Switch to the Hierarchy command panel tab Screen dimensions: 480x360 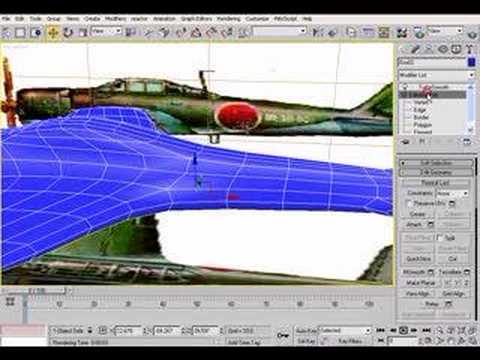pyautogui.click(x=429, y=50)
